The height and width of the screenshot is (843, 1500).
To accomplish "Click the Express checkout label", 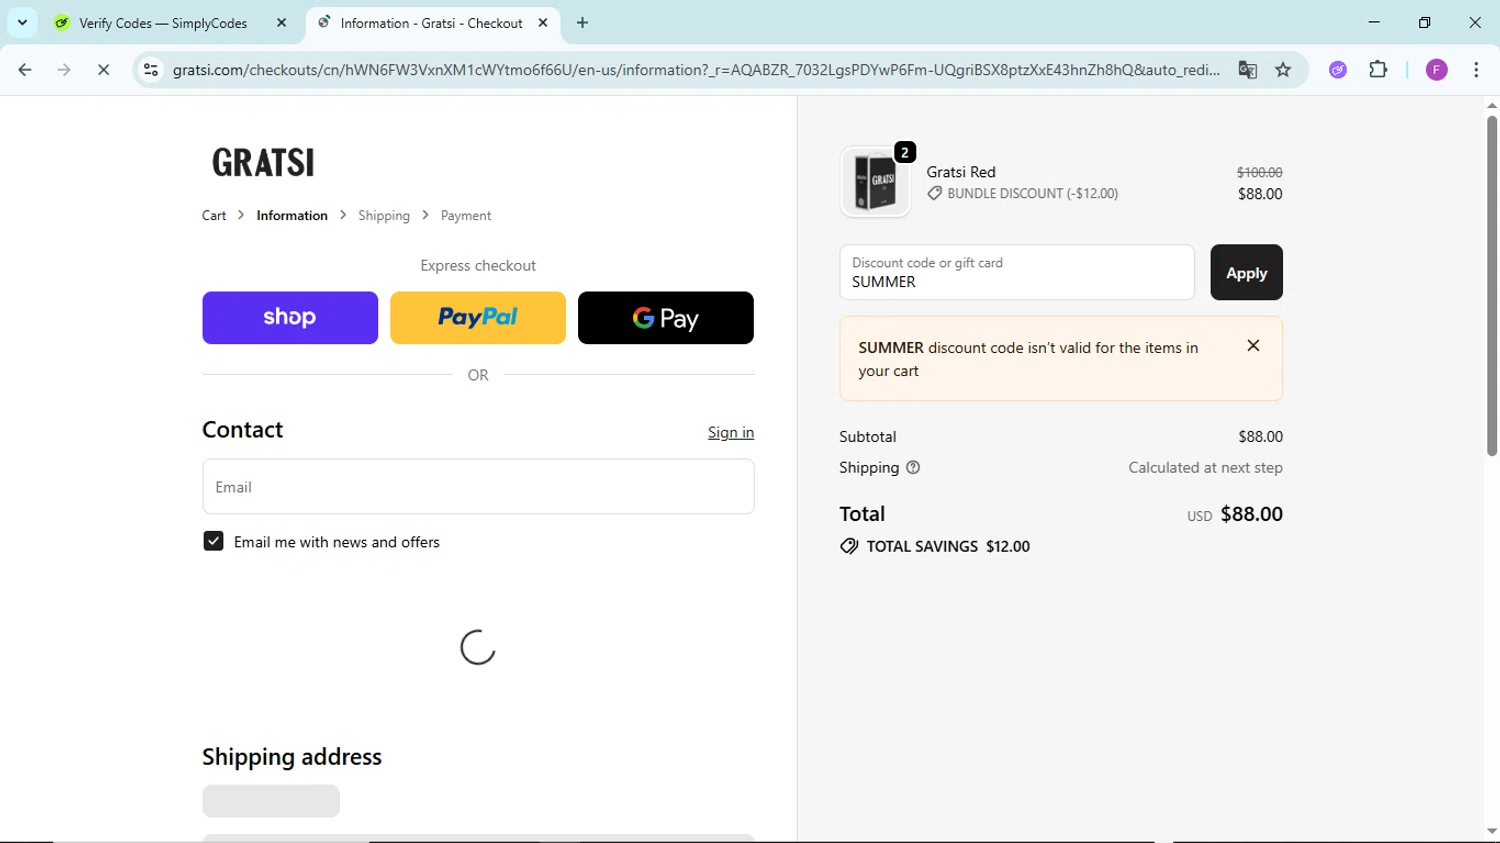I will pyautogui.click(x=478, y=266).
